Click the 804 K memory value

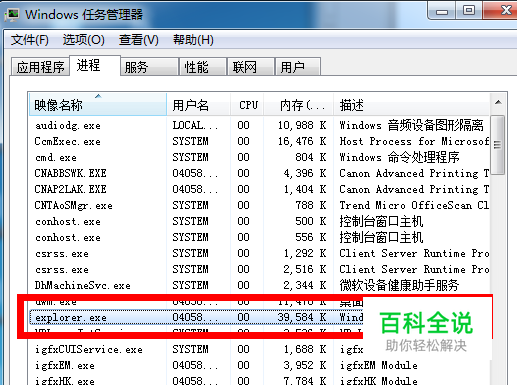point(311,157)
